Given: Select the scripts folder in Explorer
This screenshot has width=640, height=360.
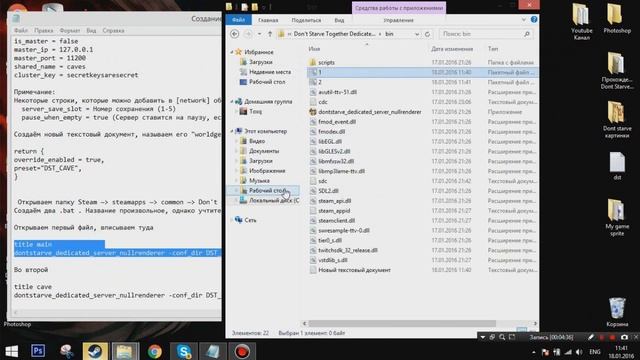Looking at the screenshot, I should [326, 62].
